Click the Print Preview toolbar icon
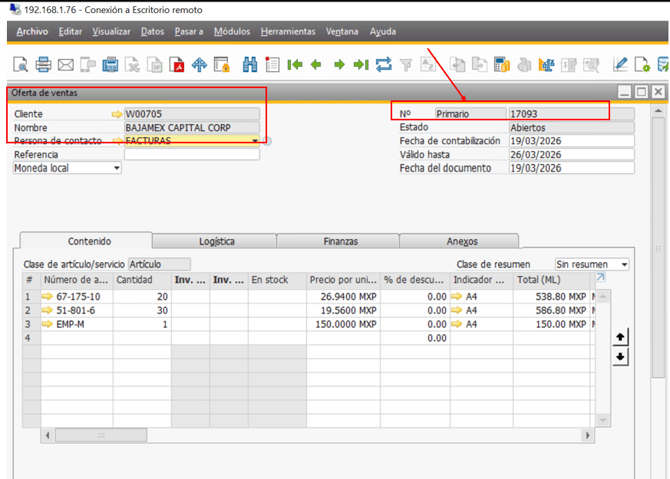 point(21,65)
